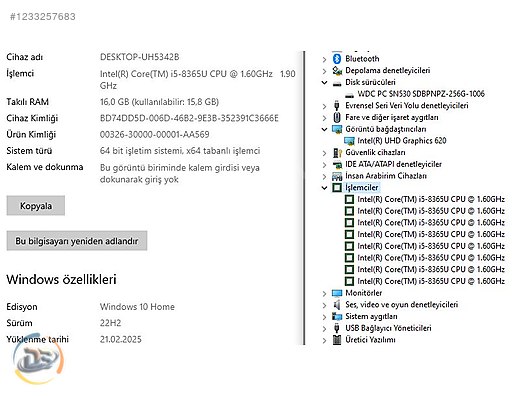Screen dimensions: 528x396
Task: Click the Monitörler monitor icon
Action: click(x=337, y=293)
